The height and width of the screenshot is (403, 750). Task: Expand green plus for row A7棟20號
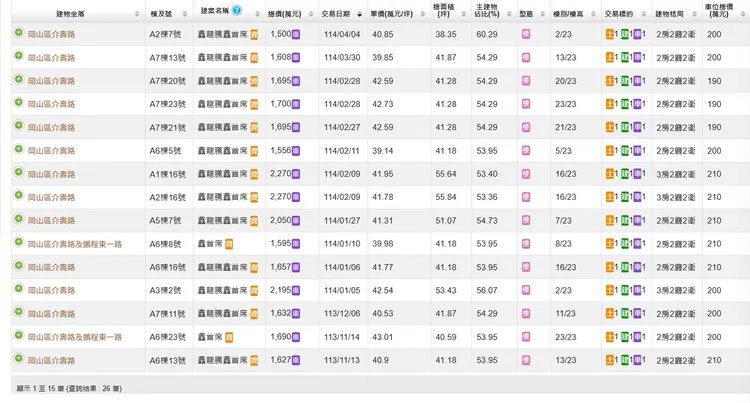[19, 79]
